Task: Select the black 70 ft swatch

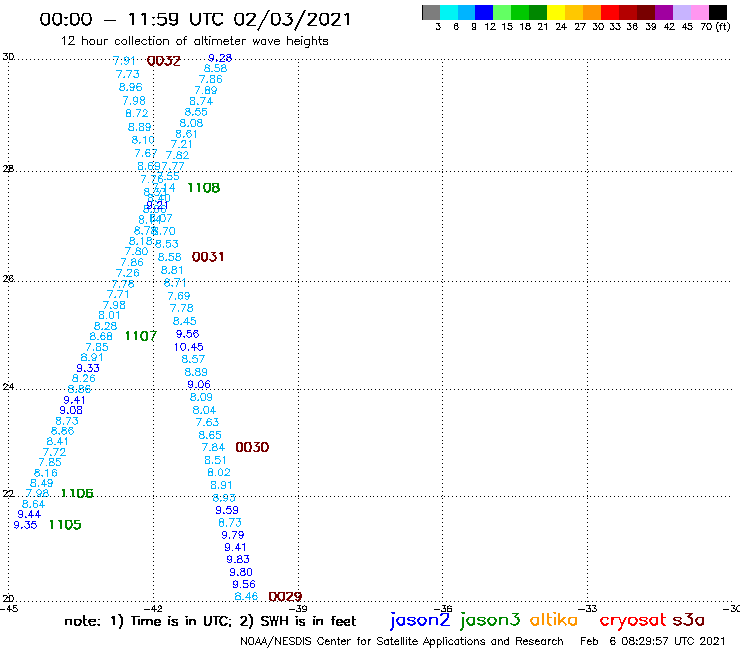Action: tap(718, 12)
